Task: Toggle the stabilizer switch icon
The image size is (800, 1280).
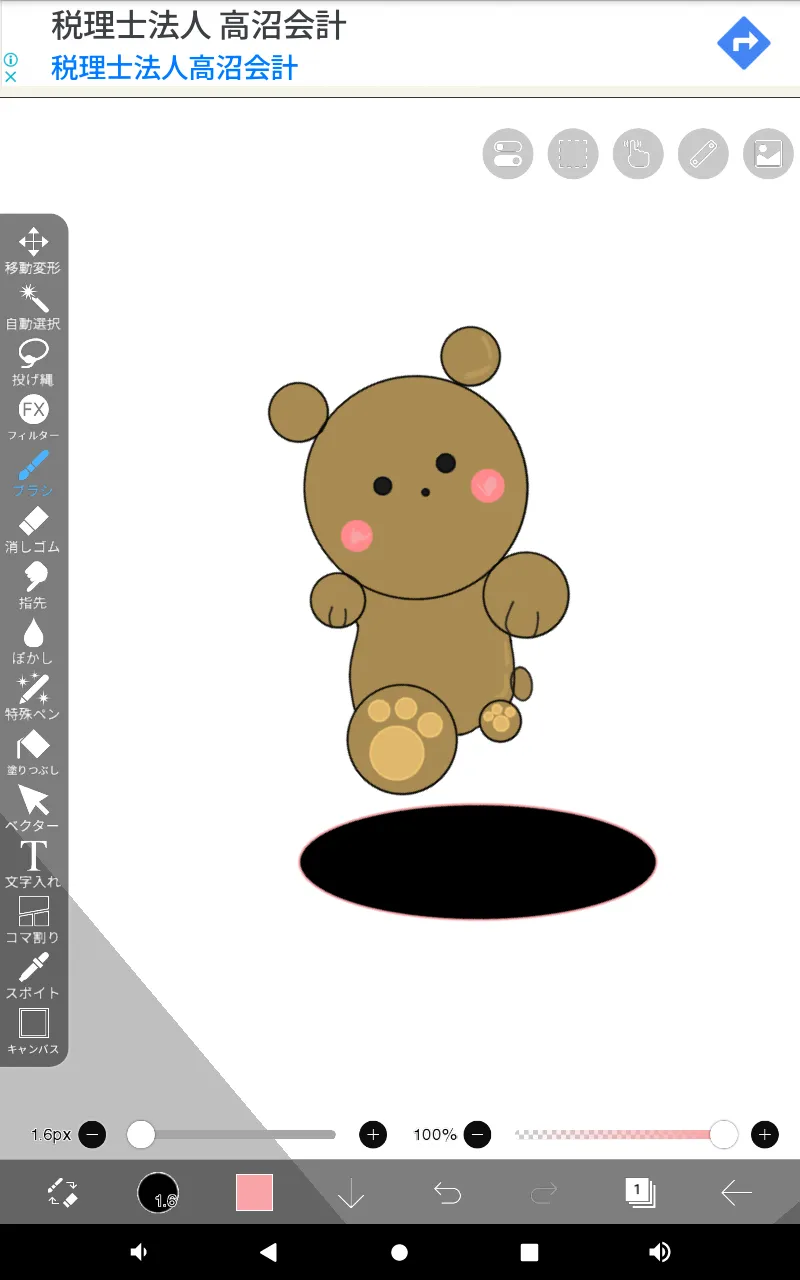Action: click(x=508, y=154)
